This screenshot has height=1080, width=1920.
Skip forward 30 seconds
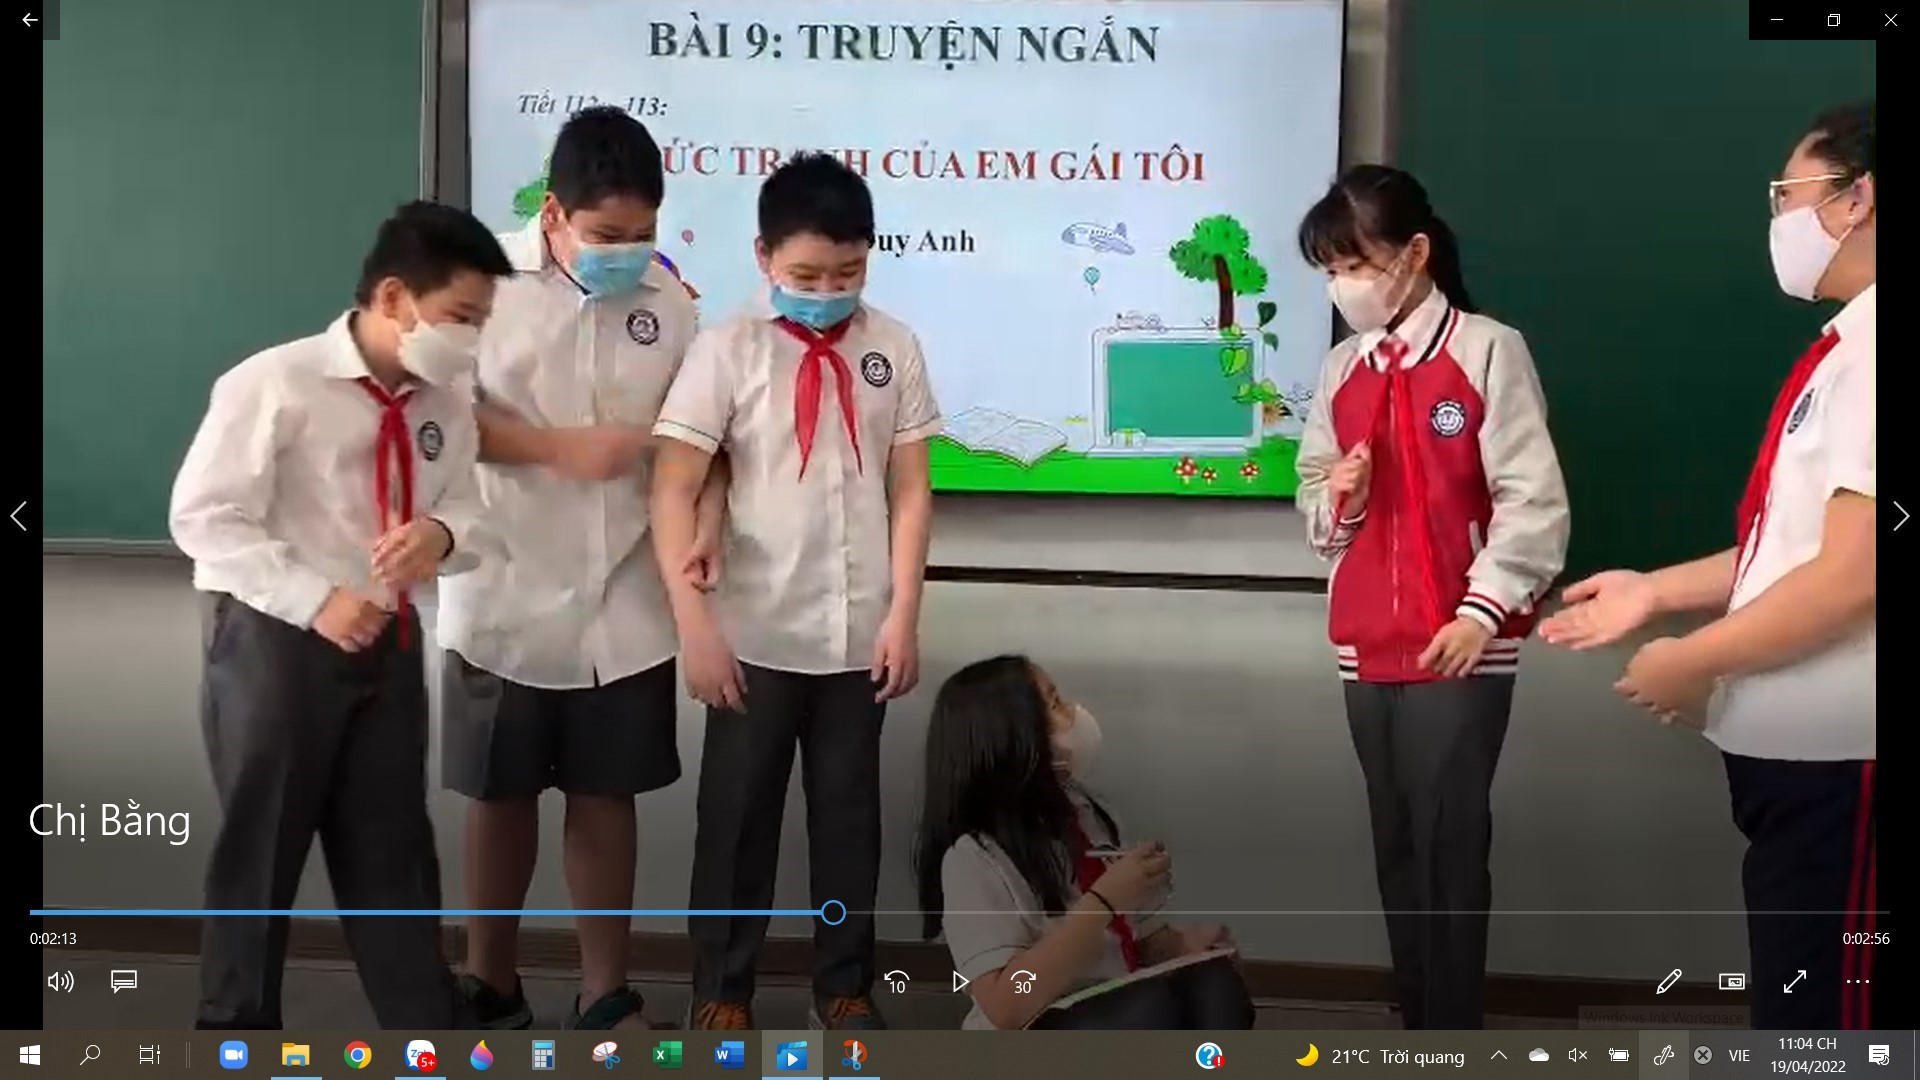click(x=1022, y=982)
